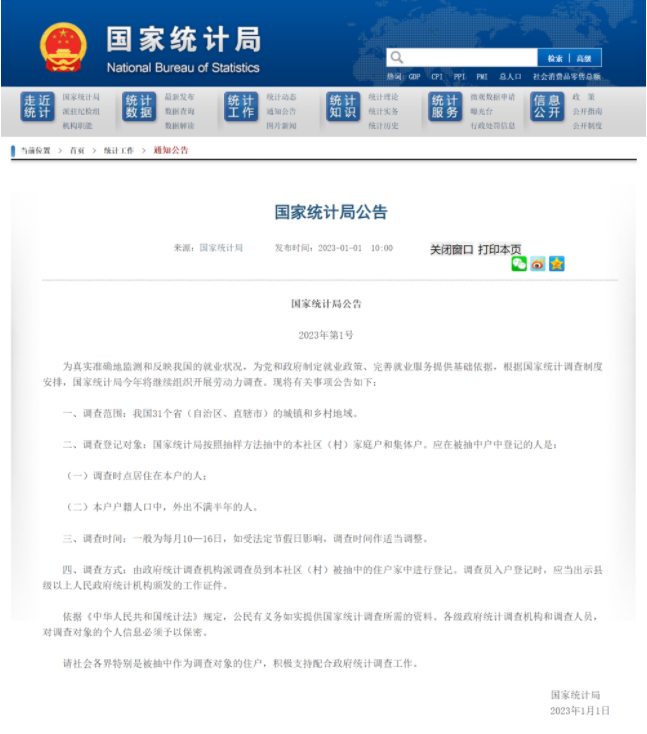Share the announcement via Weibo icon
The width and height of the screenshot is (647, 734).
pyautogui.click(x=538, y=264)
